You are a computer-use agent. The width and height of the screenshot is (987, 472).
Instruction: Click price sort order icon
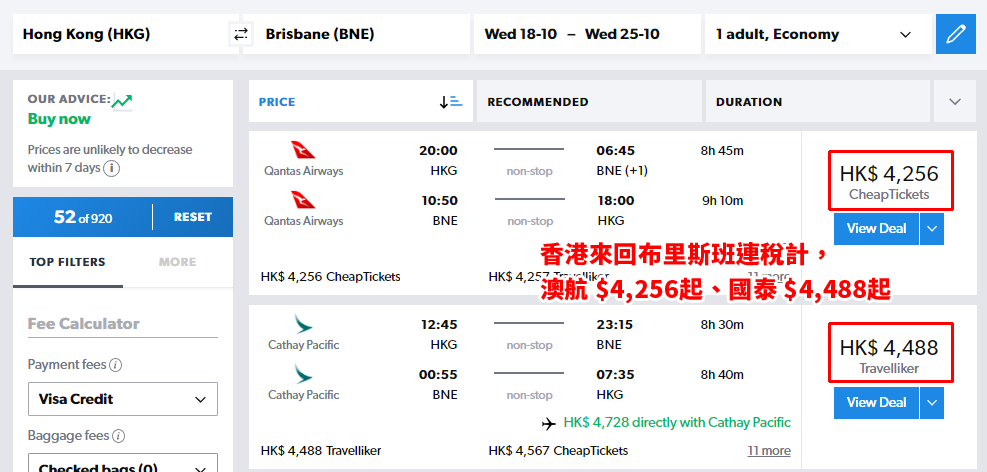tap(451, 101)
